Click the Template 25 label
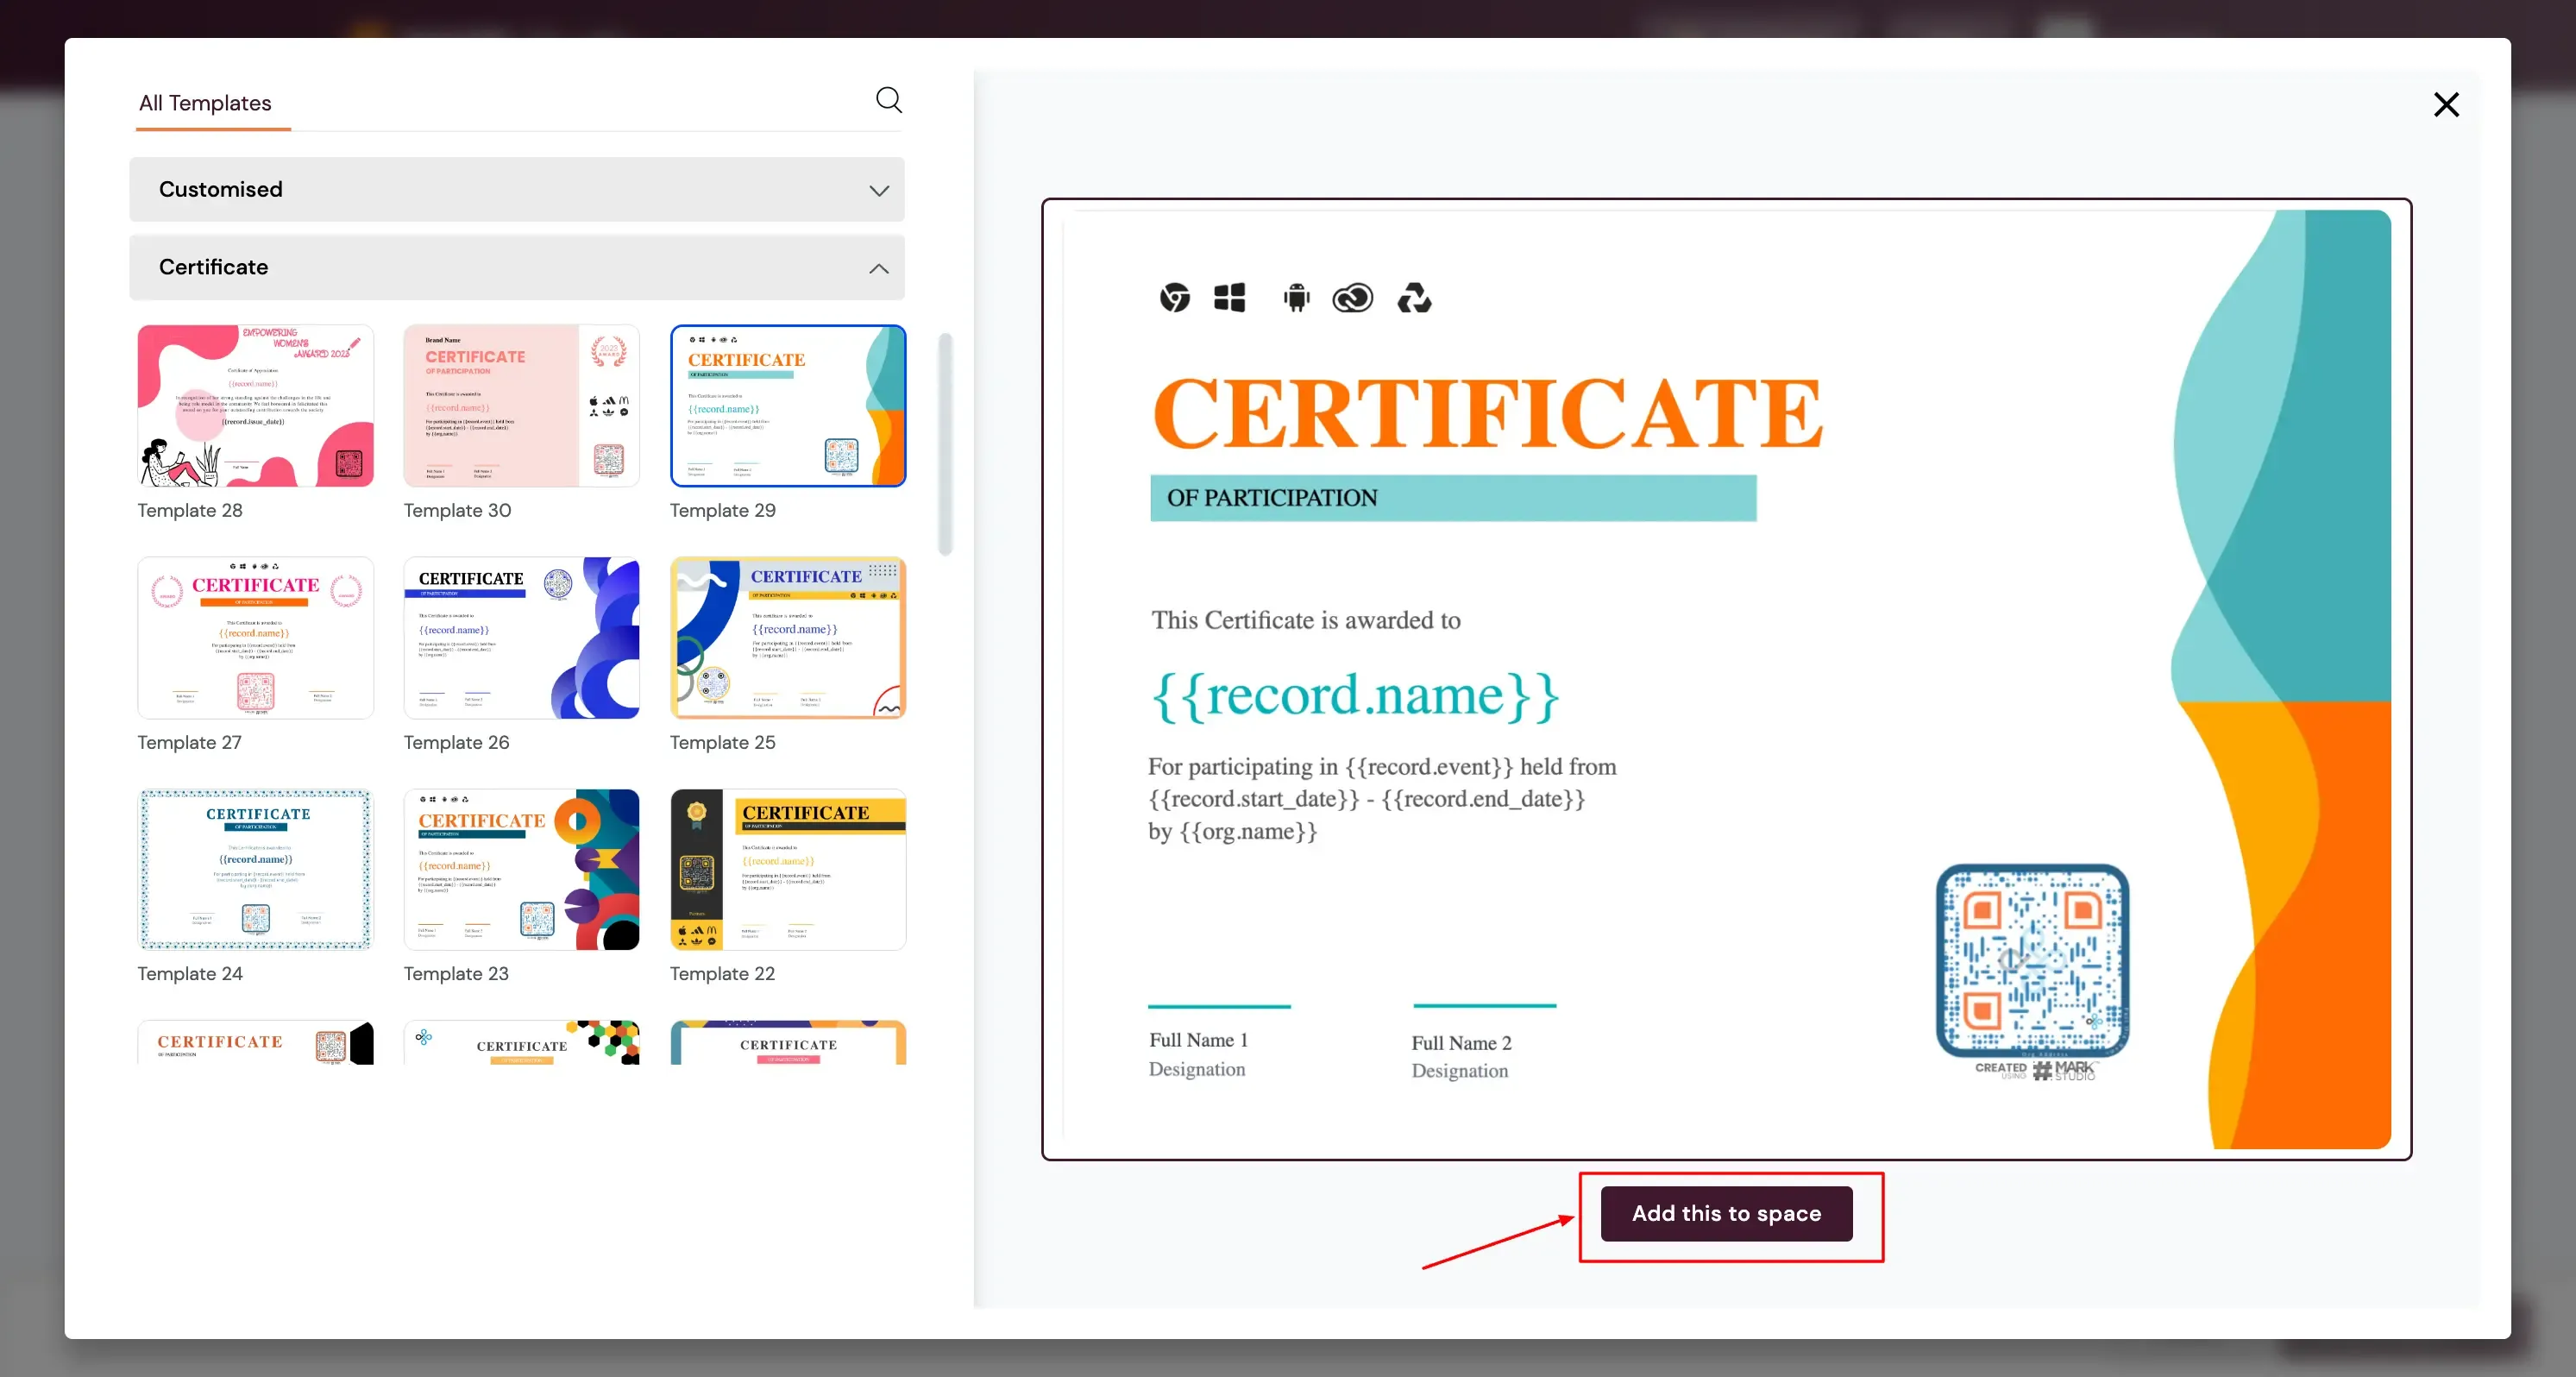Image resolution: width=2576 pixels, height=1377 pixels. click(722, 742)
